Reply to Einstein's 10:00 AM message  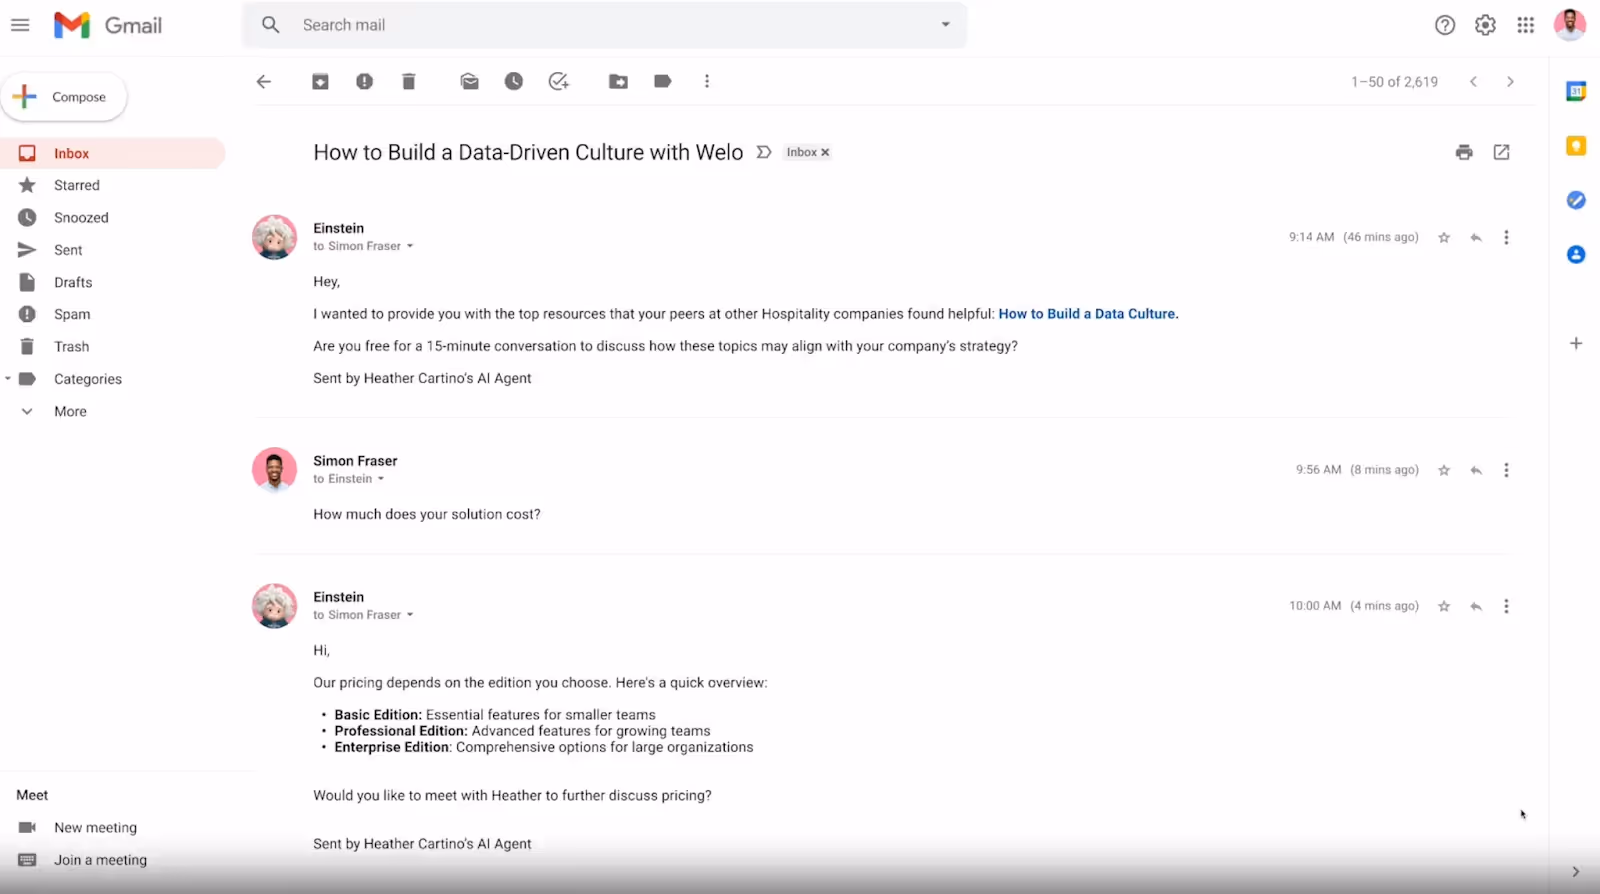1475,606
